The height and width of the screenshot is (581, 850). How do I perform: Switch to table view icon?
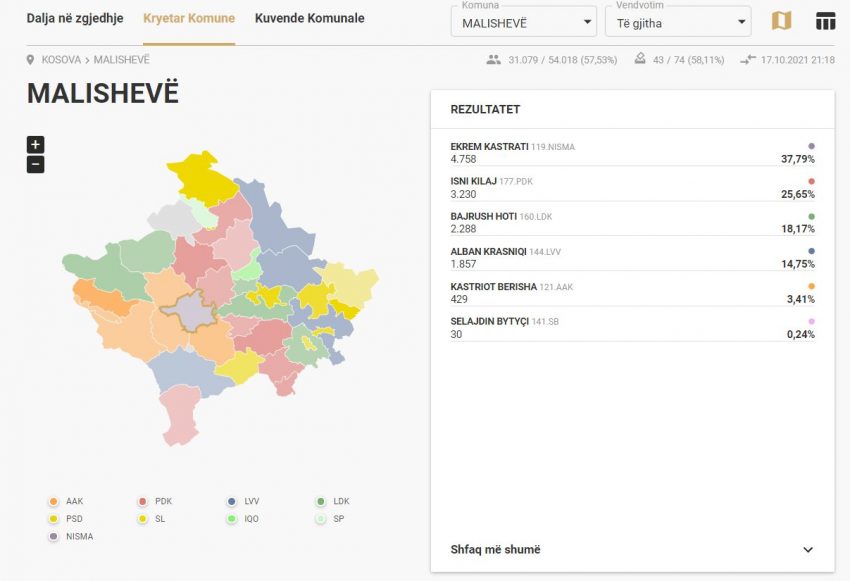[x=825, y=21]
